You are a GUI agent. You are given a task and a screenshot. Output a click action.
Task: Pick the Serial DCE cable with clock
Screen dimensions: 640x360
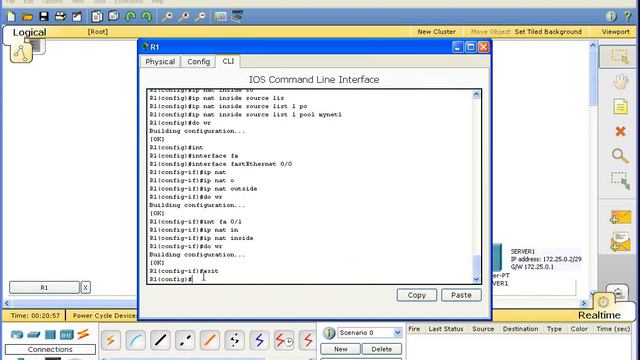[284, 340]
